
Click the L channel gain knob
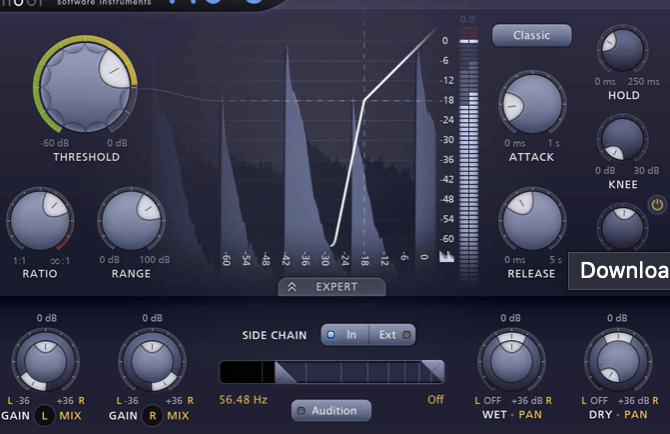point(45,361)
